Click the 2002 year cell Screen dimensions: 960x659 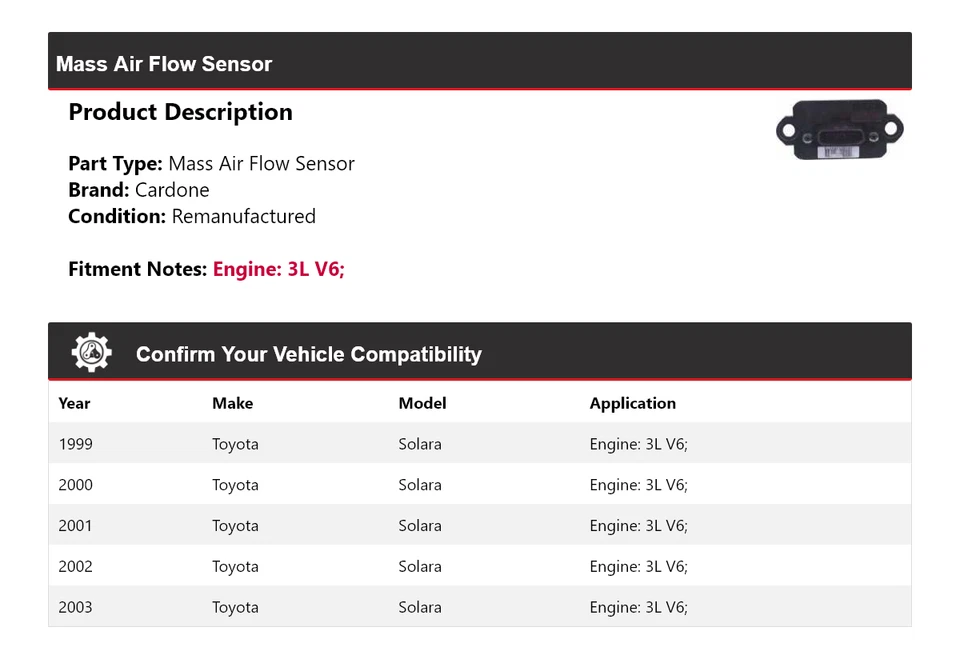click(x=75, y=566)
